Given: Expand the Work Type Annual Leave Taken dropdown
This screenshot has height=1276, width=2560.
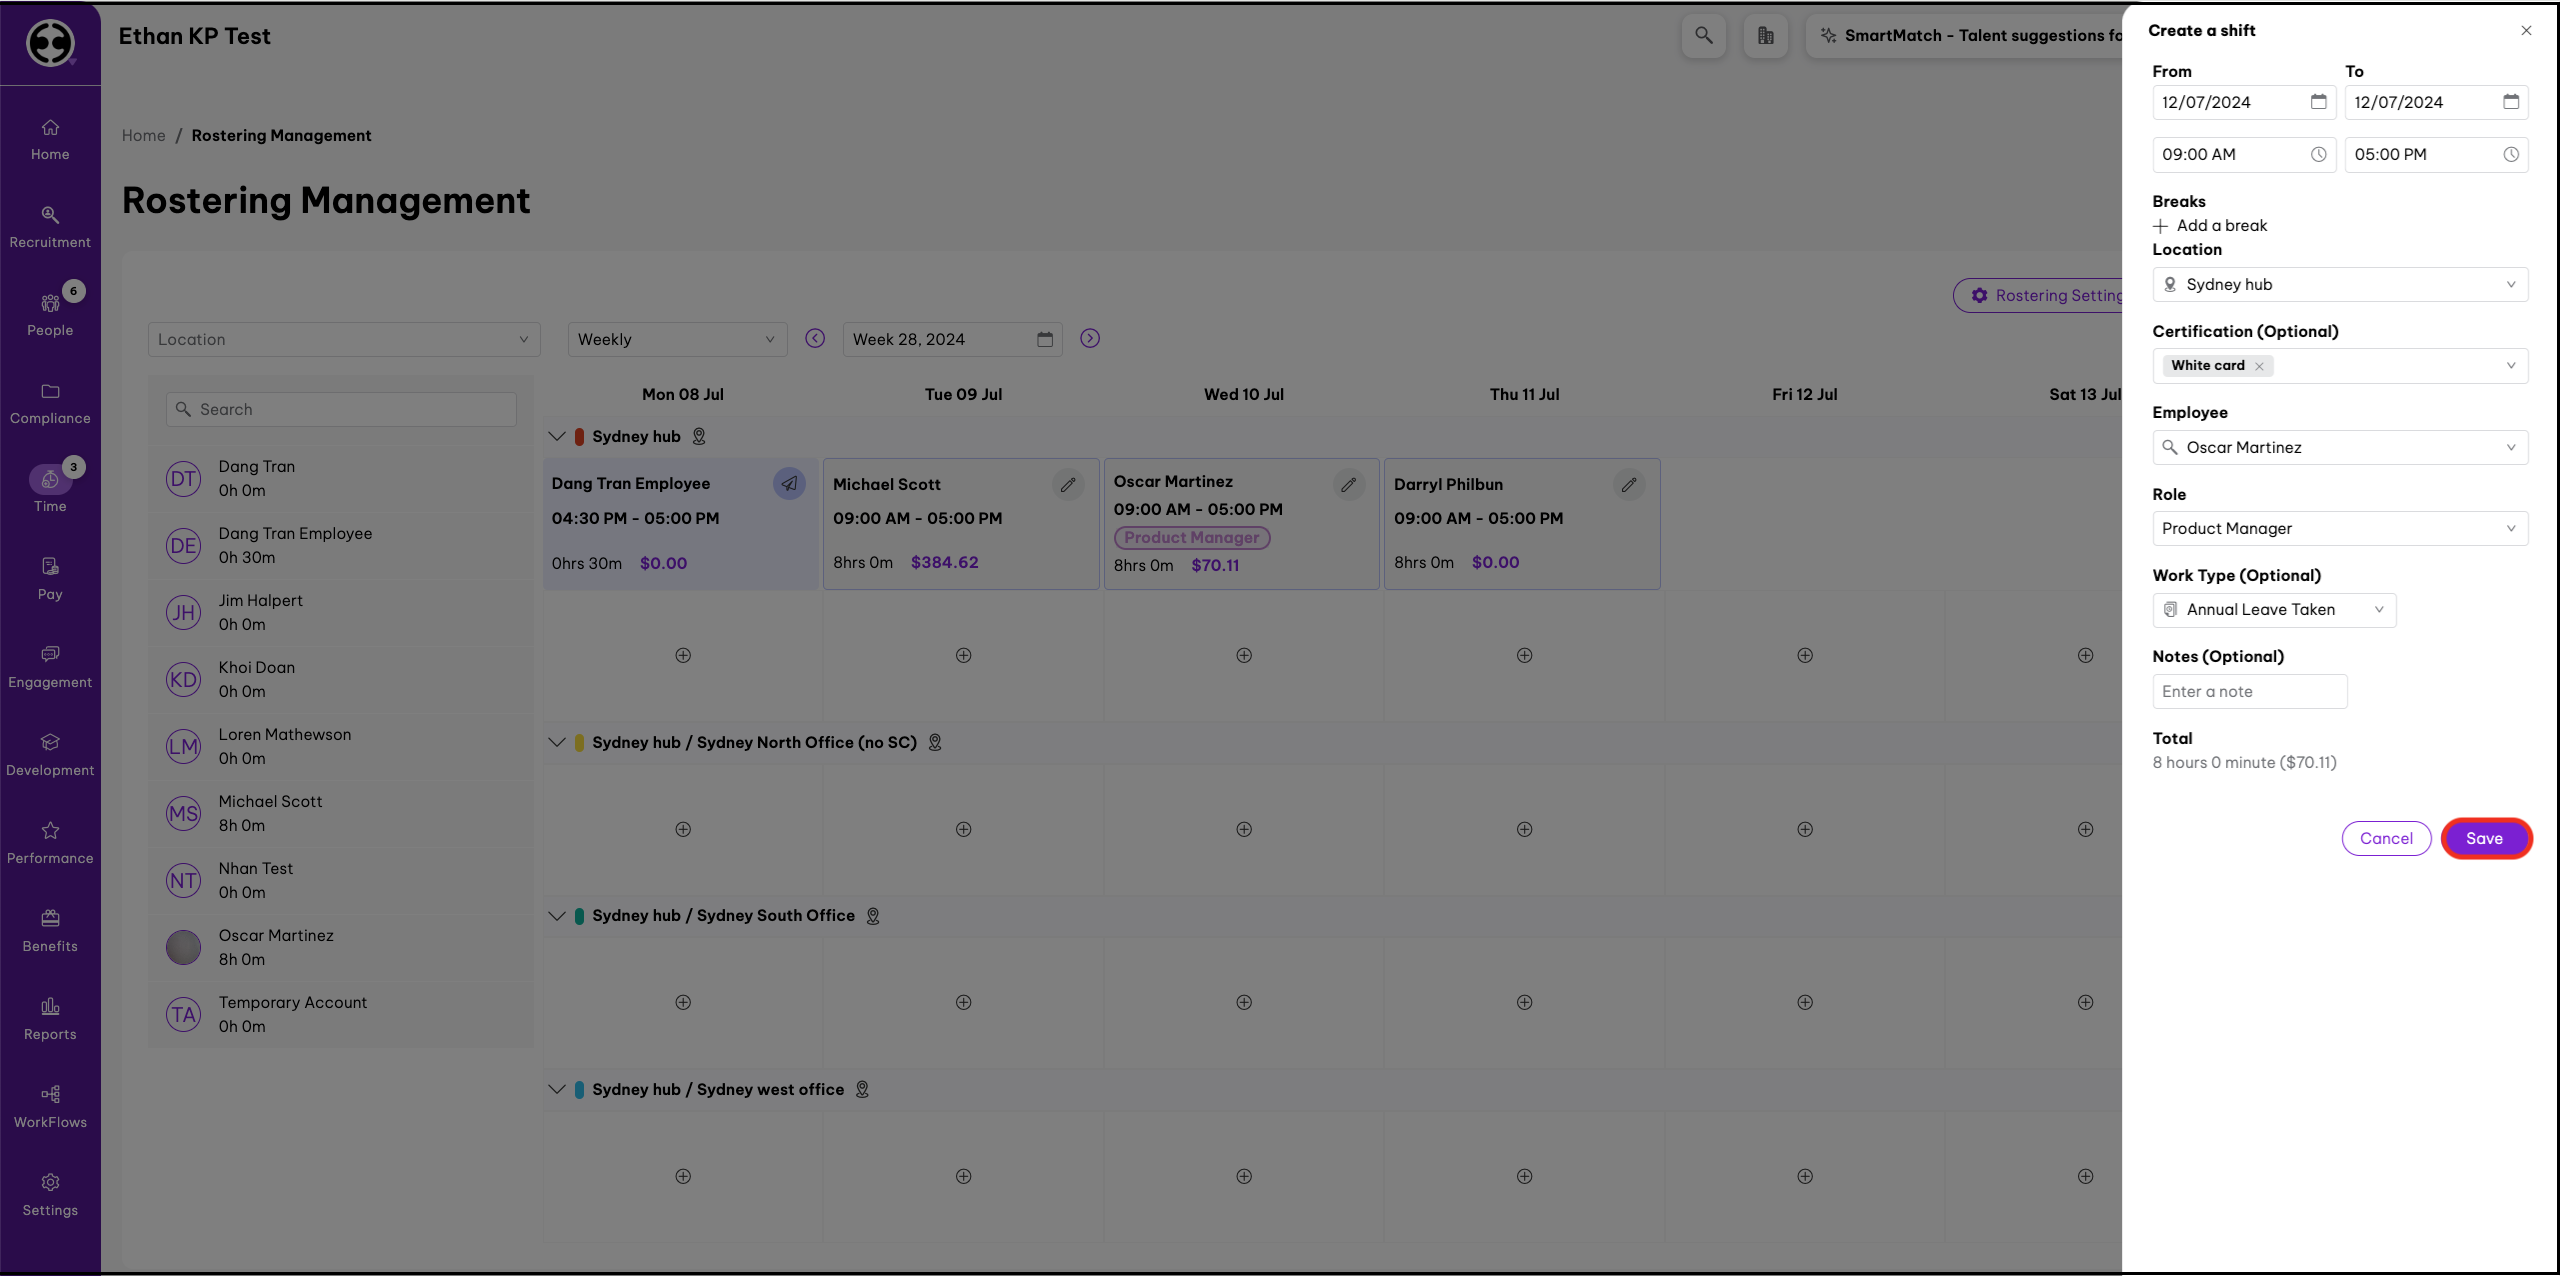Looking at the screenshot, I should click(2273, 610).
